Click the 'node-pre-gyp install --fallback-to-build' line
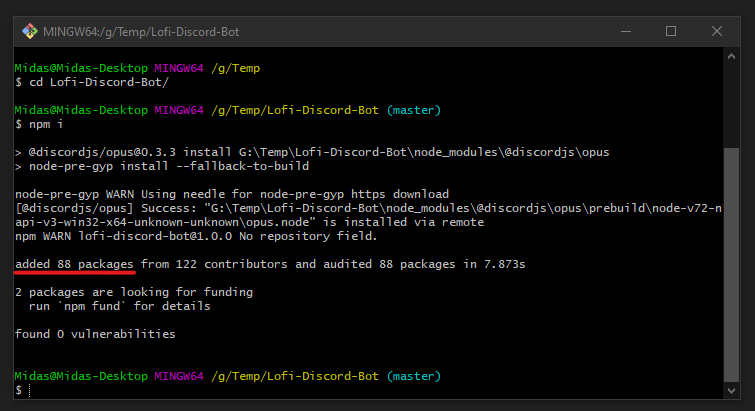 pos(162,166)
